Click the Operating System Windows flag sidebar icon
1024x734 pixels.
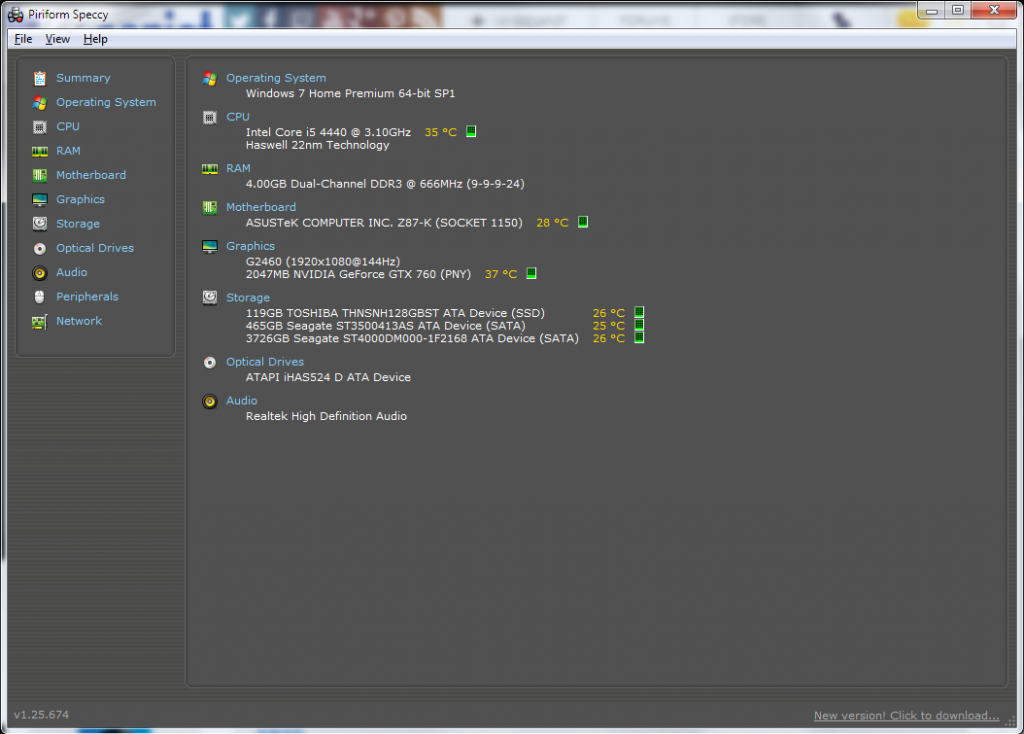(40, 103)
